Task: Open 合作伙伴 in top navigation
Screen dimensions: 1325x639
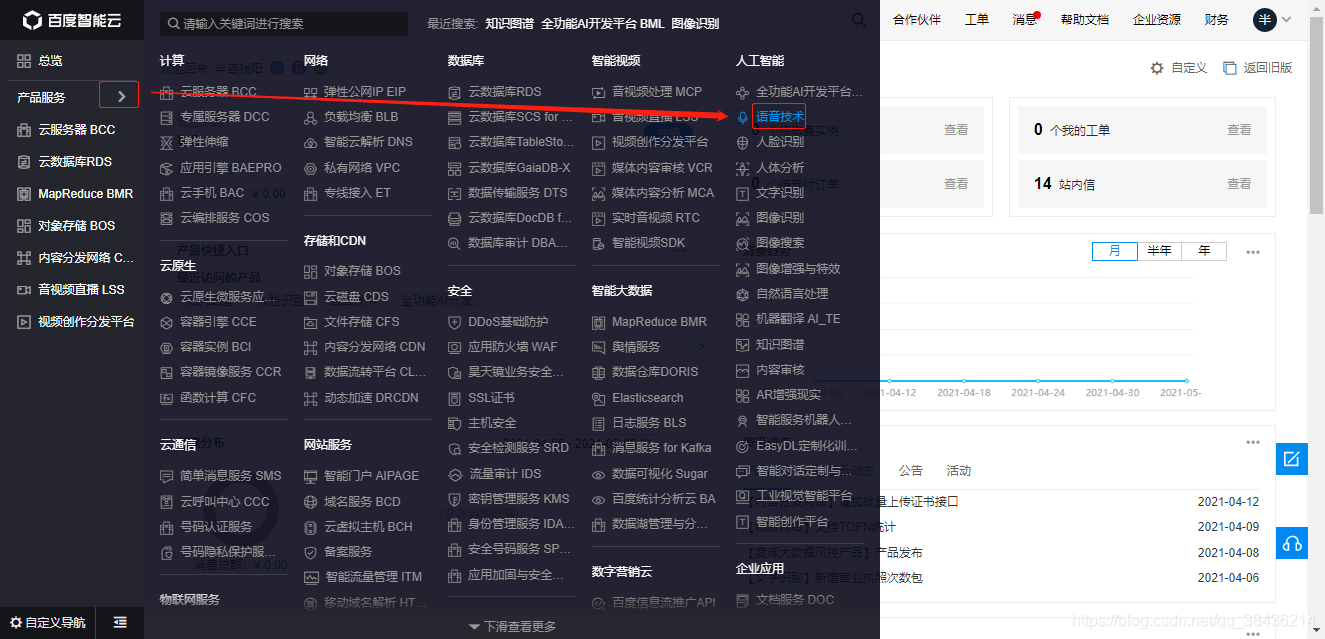Action: pyautogui.click(x=917, y=20)
